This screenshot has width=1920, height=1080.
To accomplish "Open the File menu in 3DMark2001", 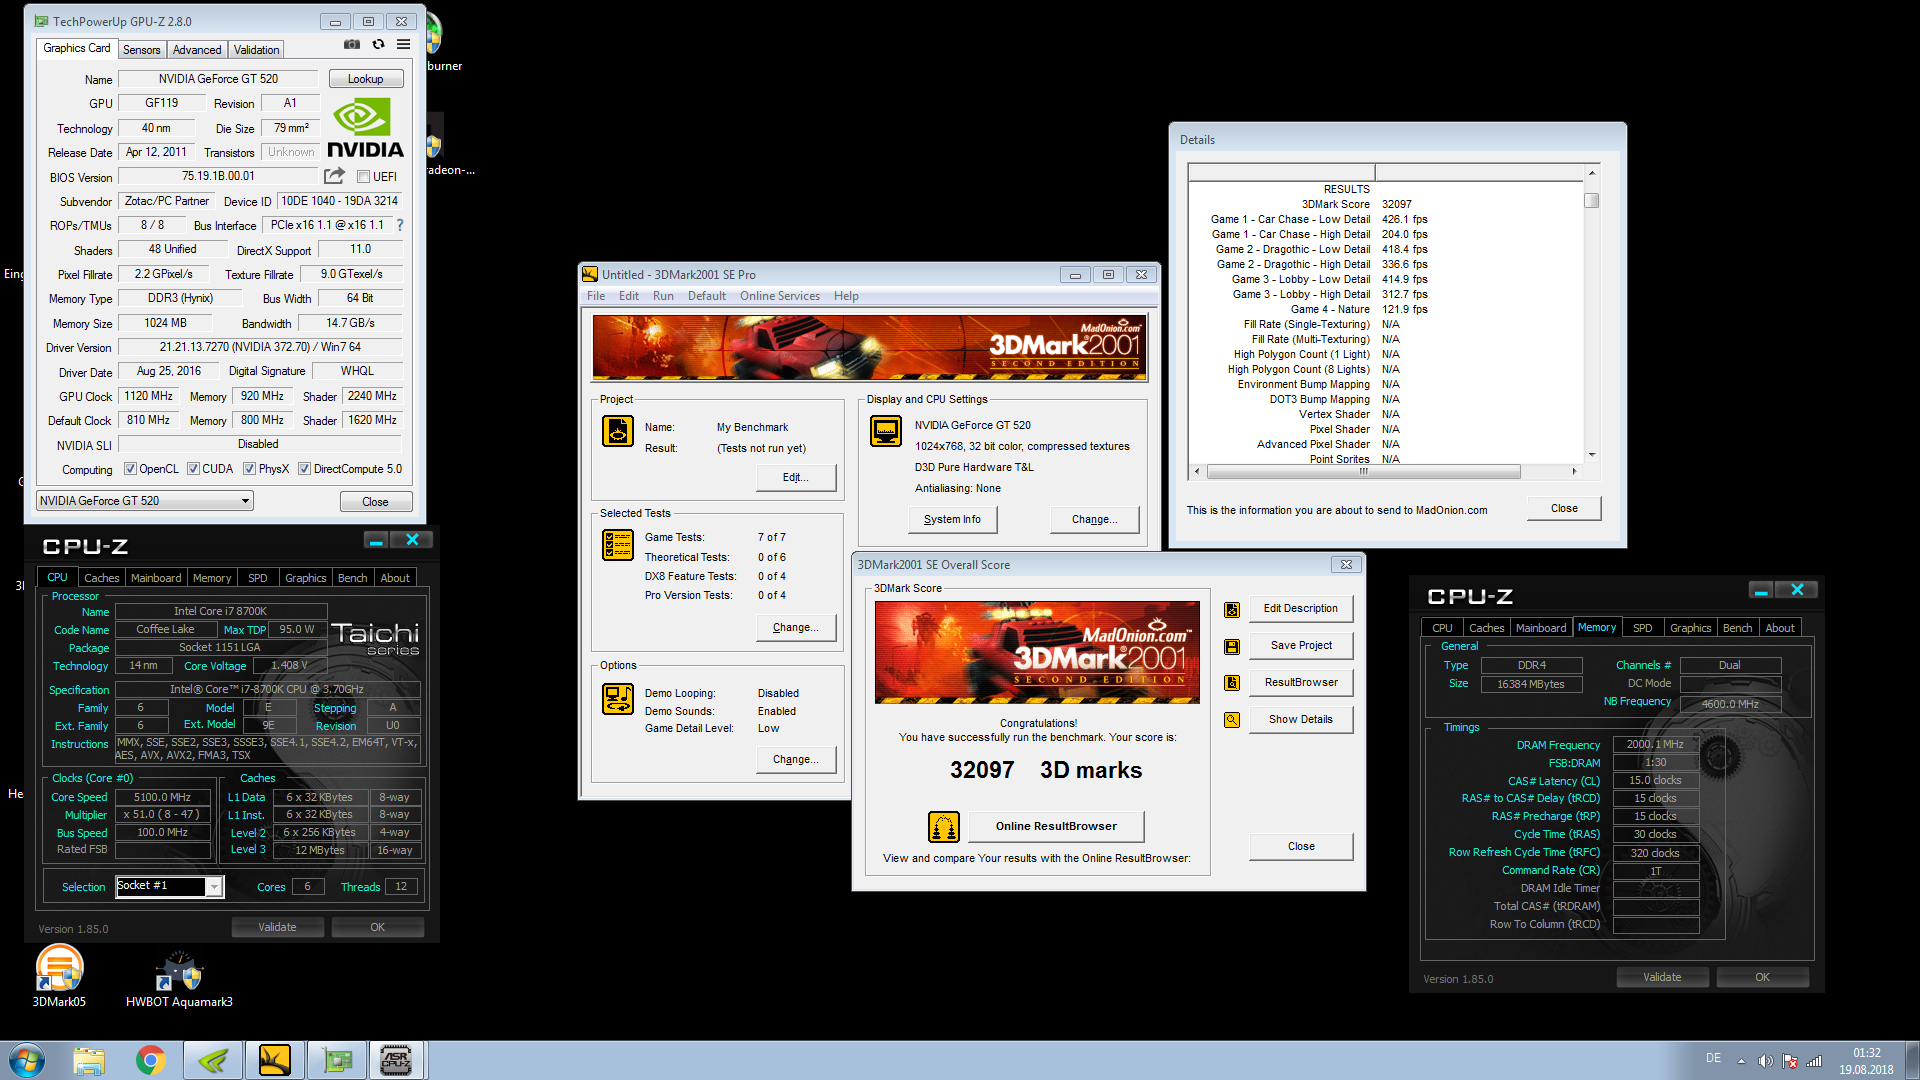I will click(596, 296).
